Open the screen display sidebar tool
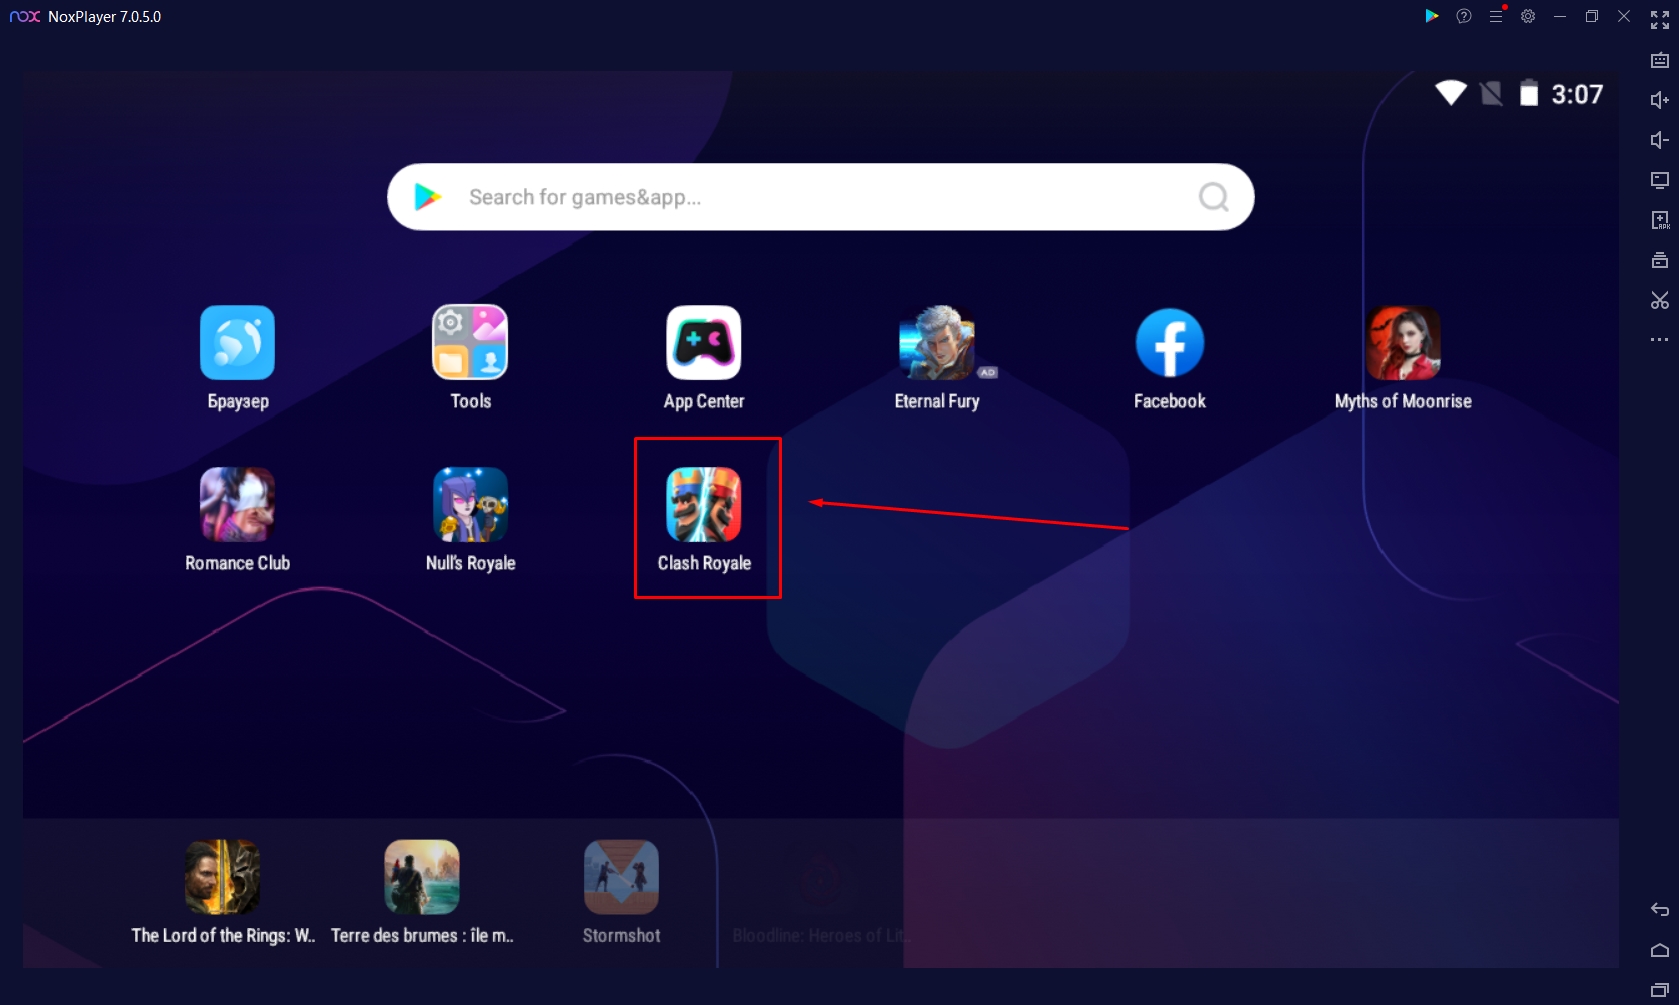 point(1660,180)
